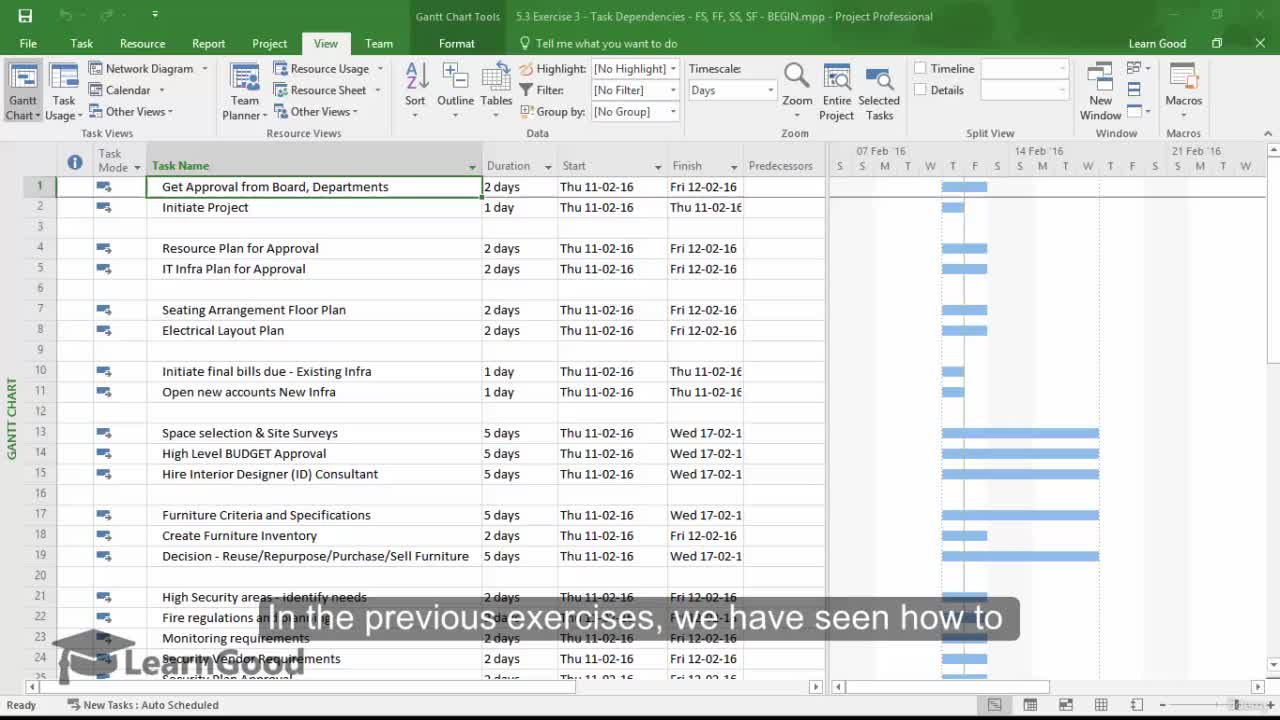The height and width of the screenshot is (720, 1280).
Task: Select High Level BUDGET Approval task
Action: pos(314,453)
